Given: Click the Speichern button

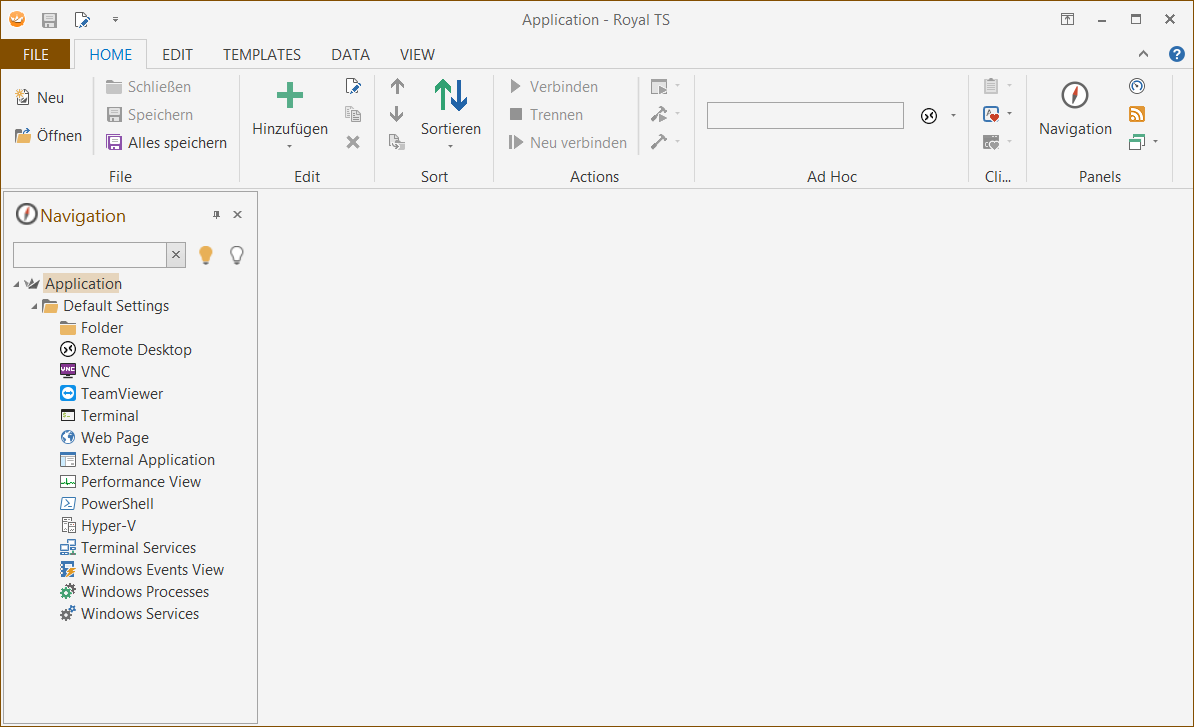Looking at the screenshot, I should 149,115.
